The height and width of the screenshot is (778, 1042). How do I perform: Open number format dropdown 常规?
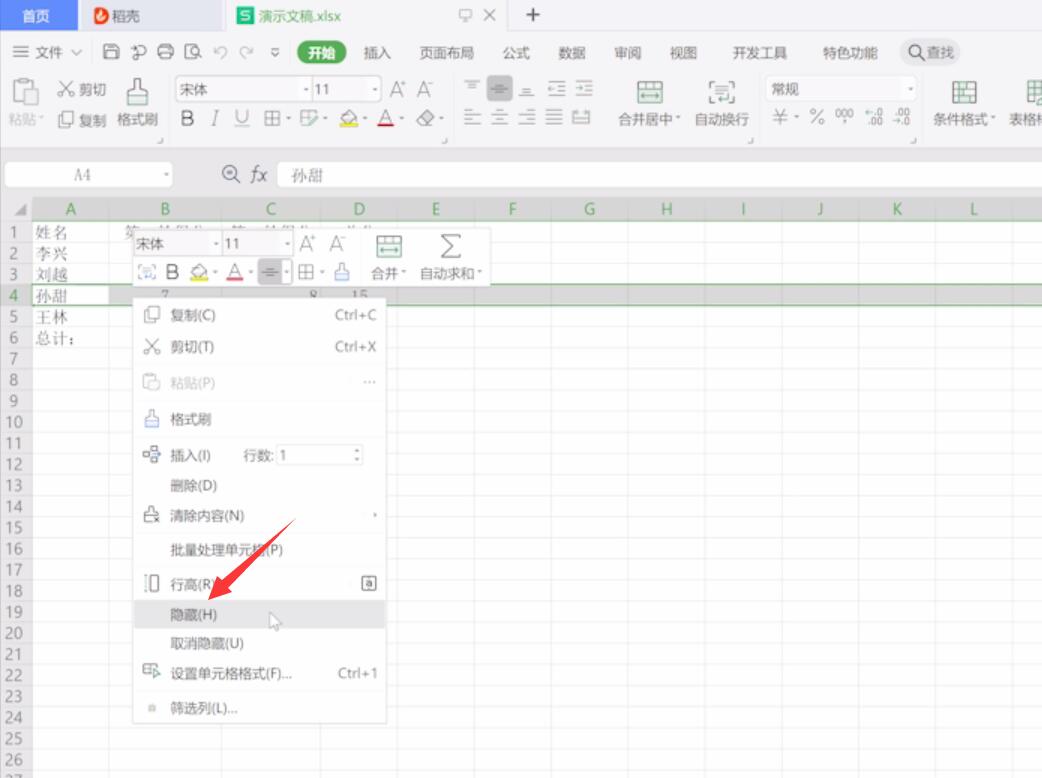pyautogui.click(x=910, y=89)
